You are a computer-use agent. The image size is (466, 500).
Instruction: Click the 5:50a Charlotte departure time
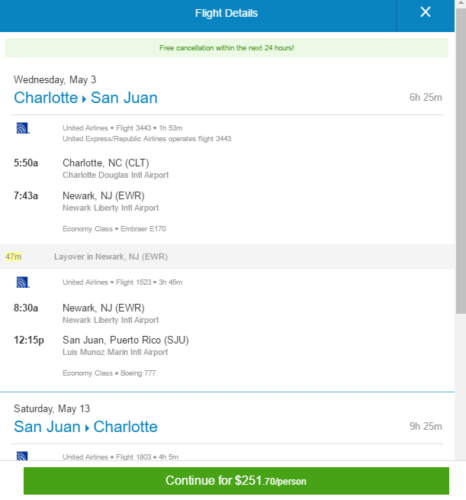pyautogui.click(x=26, y=163)
